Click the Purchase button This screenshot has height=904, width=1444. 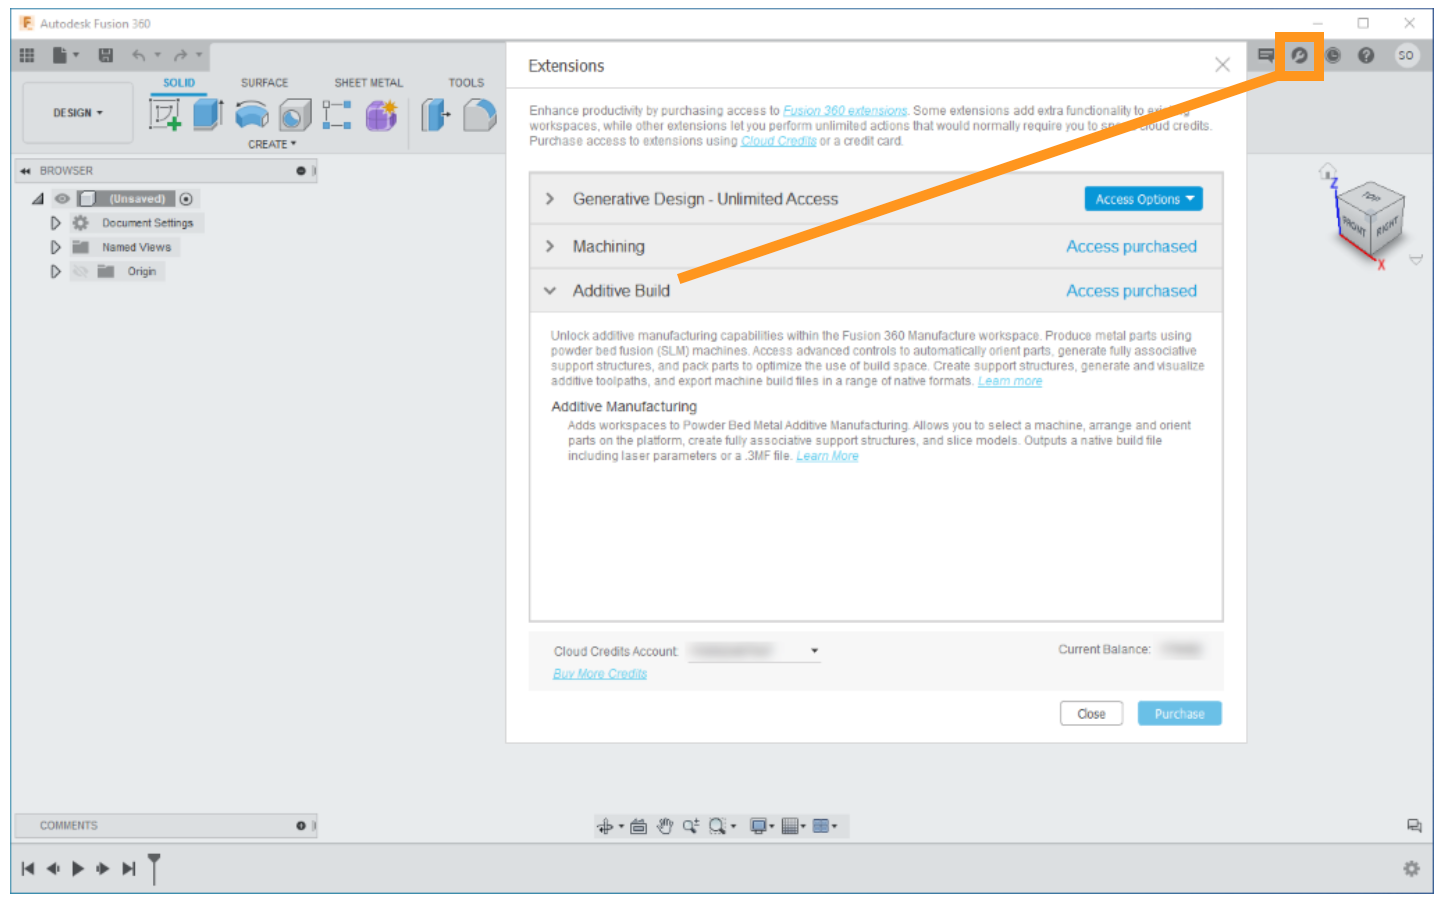tap(1180, 714)
